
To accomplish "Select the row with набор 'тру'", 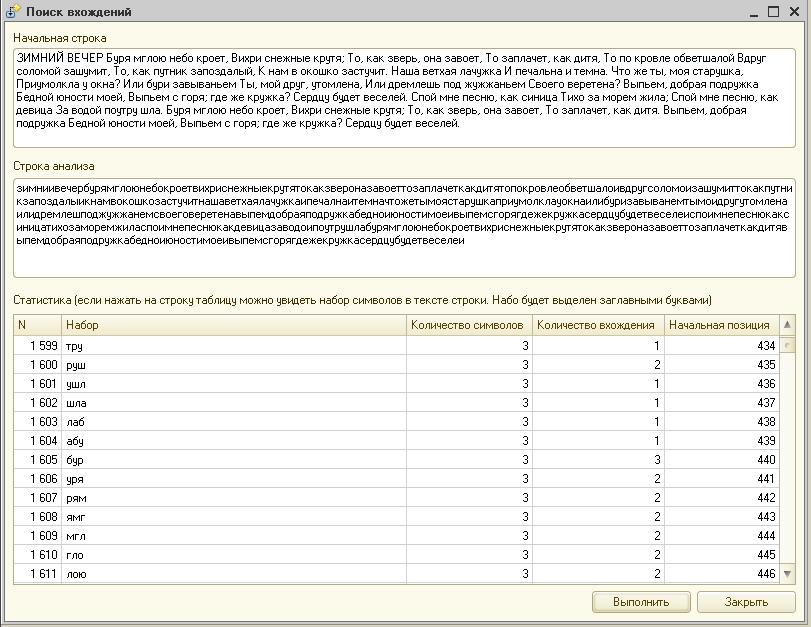I will tap(396, 346).
